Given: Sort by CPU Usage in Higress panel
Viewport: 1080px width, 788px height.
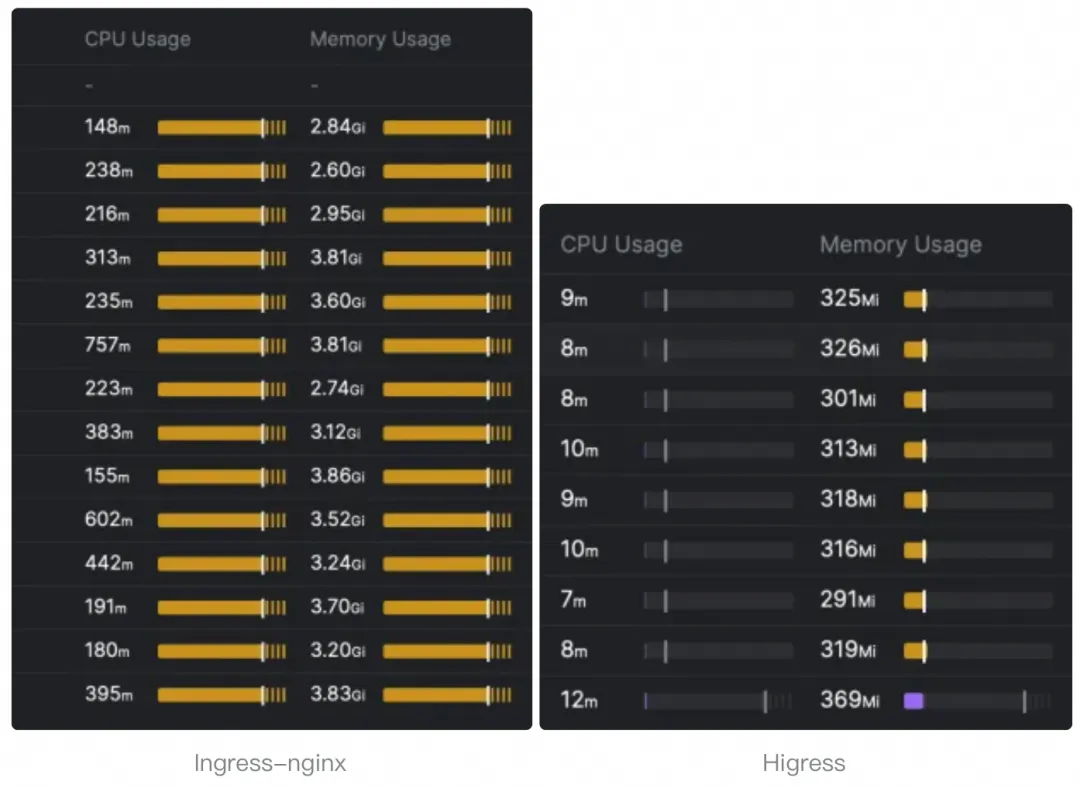Looking at the screenshot, I should click(621, 245).
